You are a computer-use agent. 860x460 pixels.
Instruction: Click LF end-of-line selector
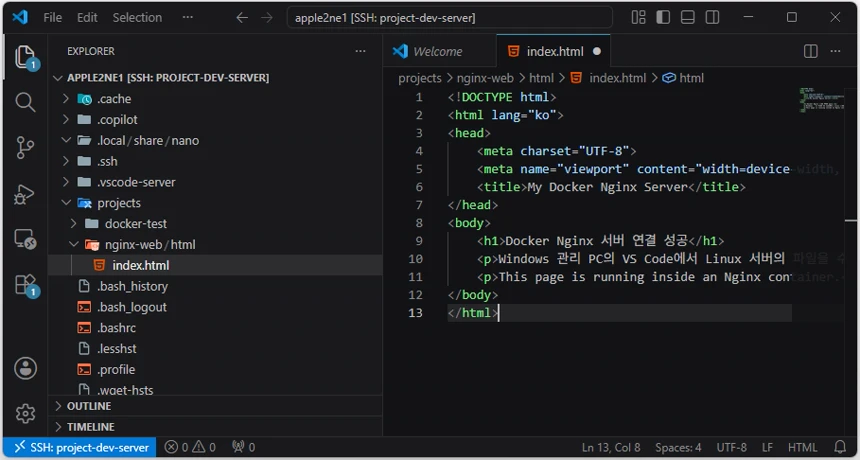[x=767, y=447]
